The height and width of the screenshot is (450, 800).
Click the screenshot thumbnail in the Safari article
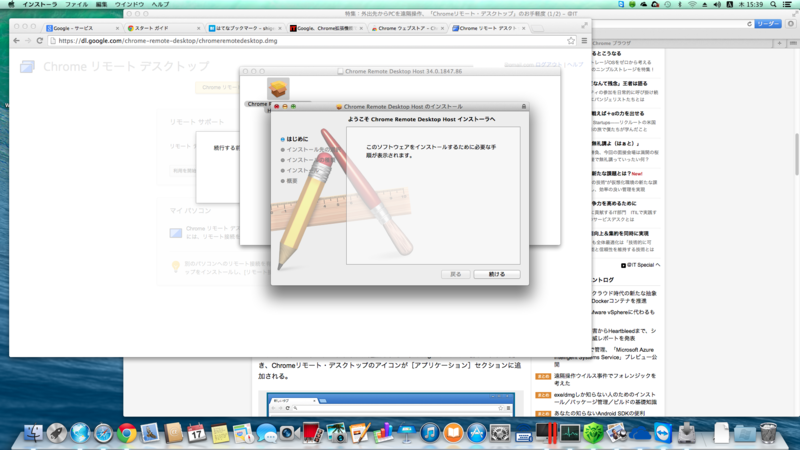coord(391,405)
